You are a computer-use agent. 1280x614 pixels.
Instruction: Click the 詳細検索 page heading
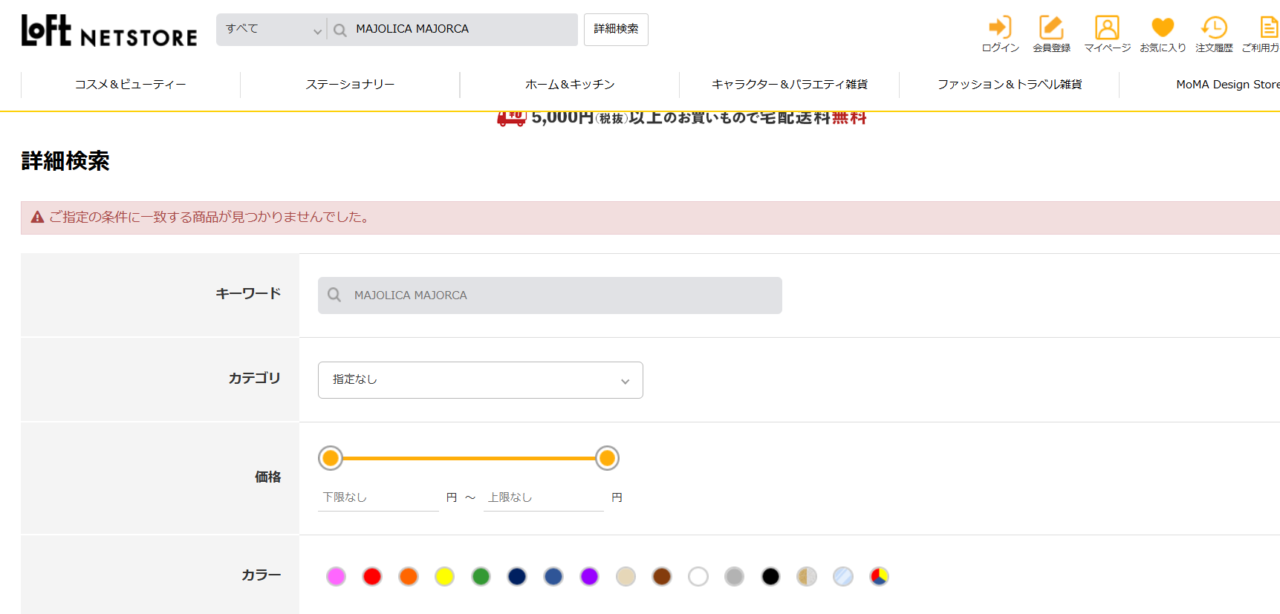[65, 161]
